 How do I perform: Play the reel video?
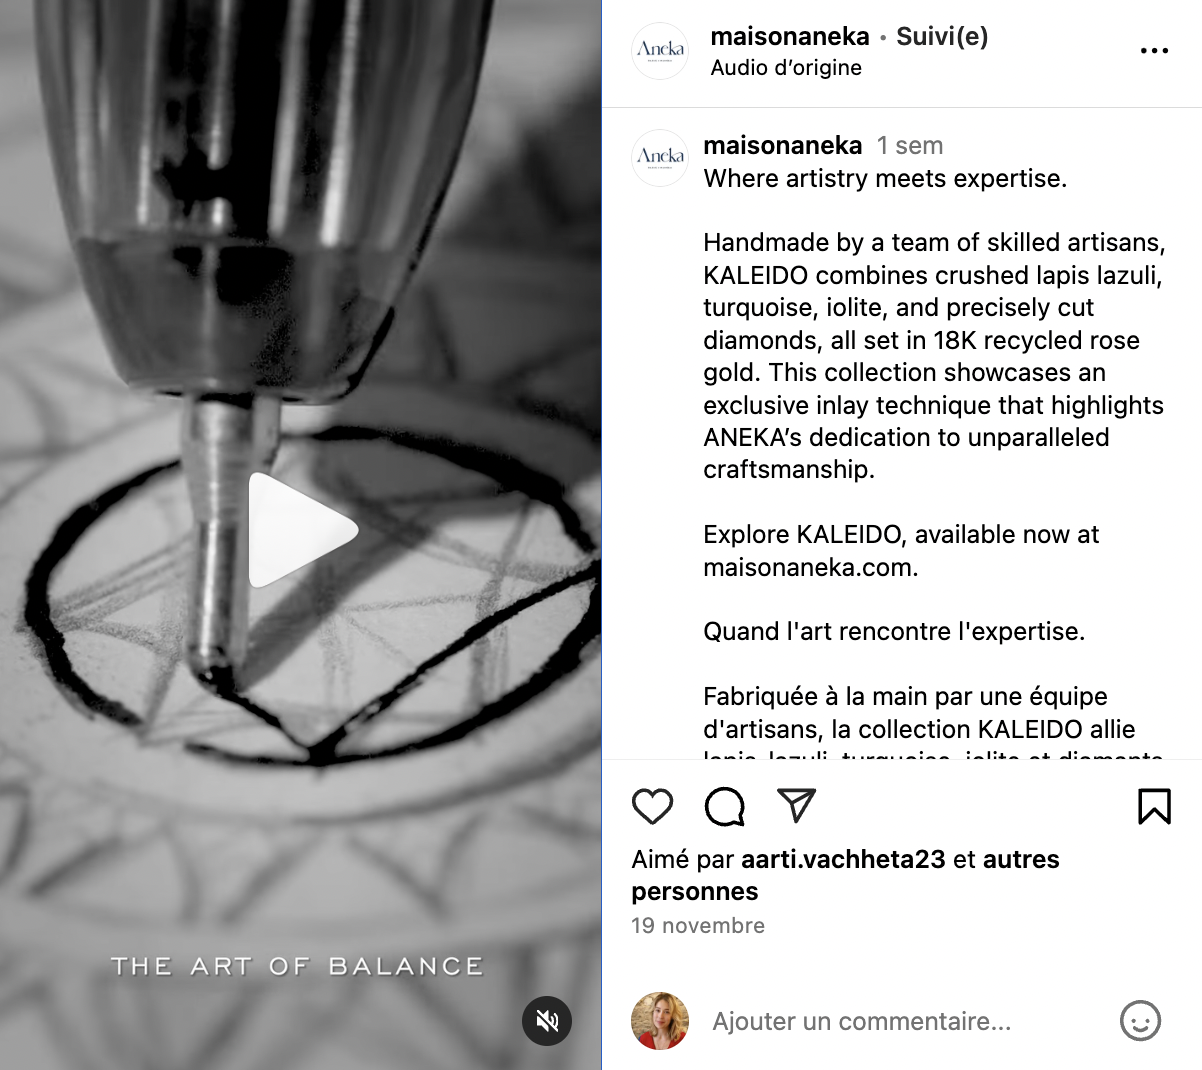(x=301, y=530)
